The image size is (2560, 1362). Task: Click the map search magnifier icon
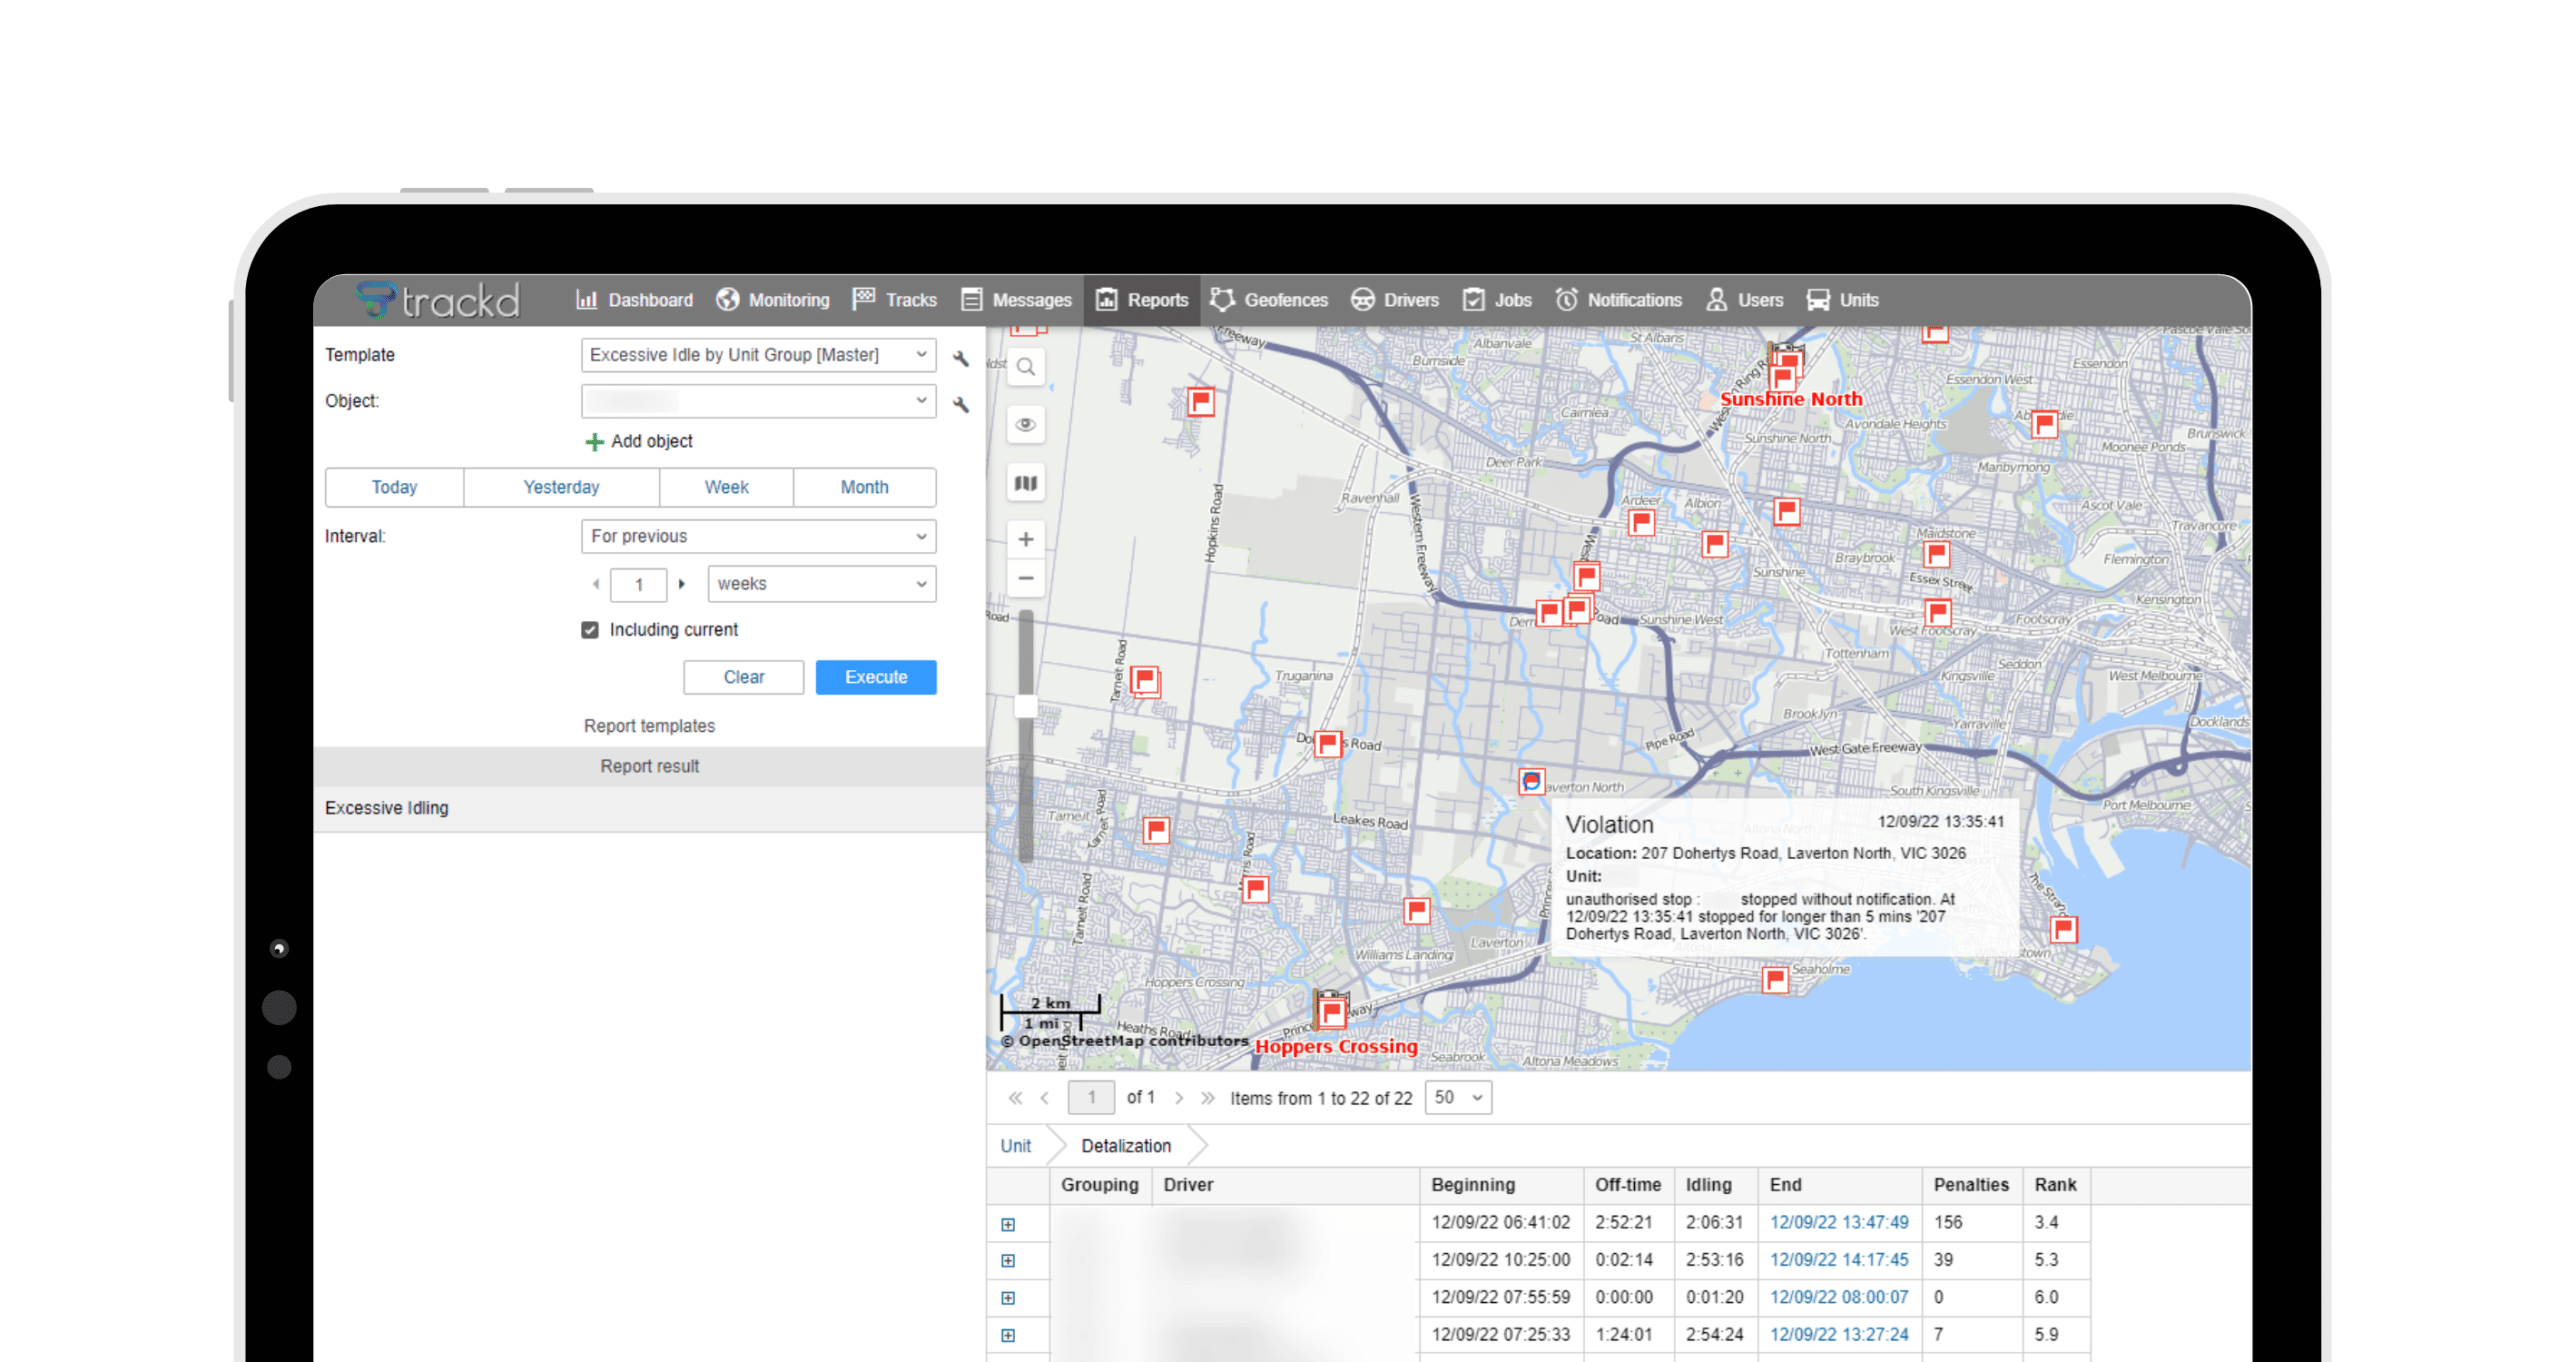tap(1025, 367)
